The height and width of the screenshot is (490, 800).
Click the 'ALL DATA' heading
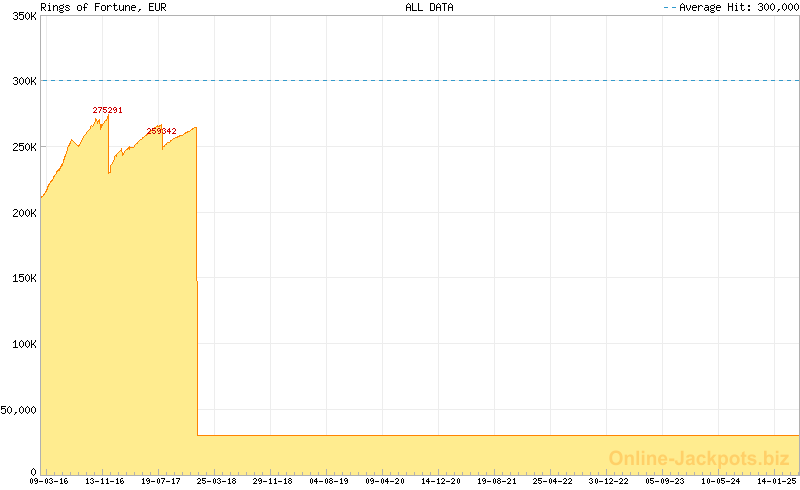[x=429, y=7]
